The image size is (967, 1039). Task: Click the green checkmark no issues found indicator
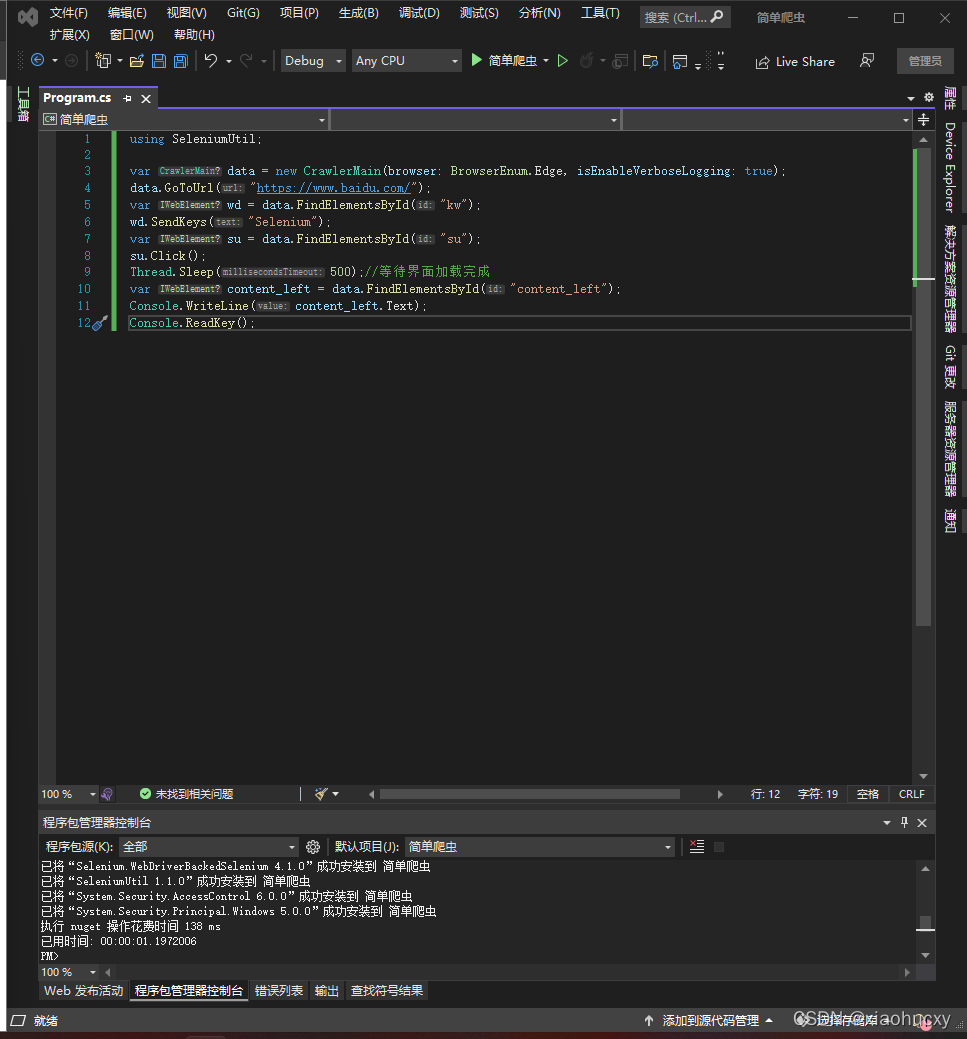click(145, 794)
